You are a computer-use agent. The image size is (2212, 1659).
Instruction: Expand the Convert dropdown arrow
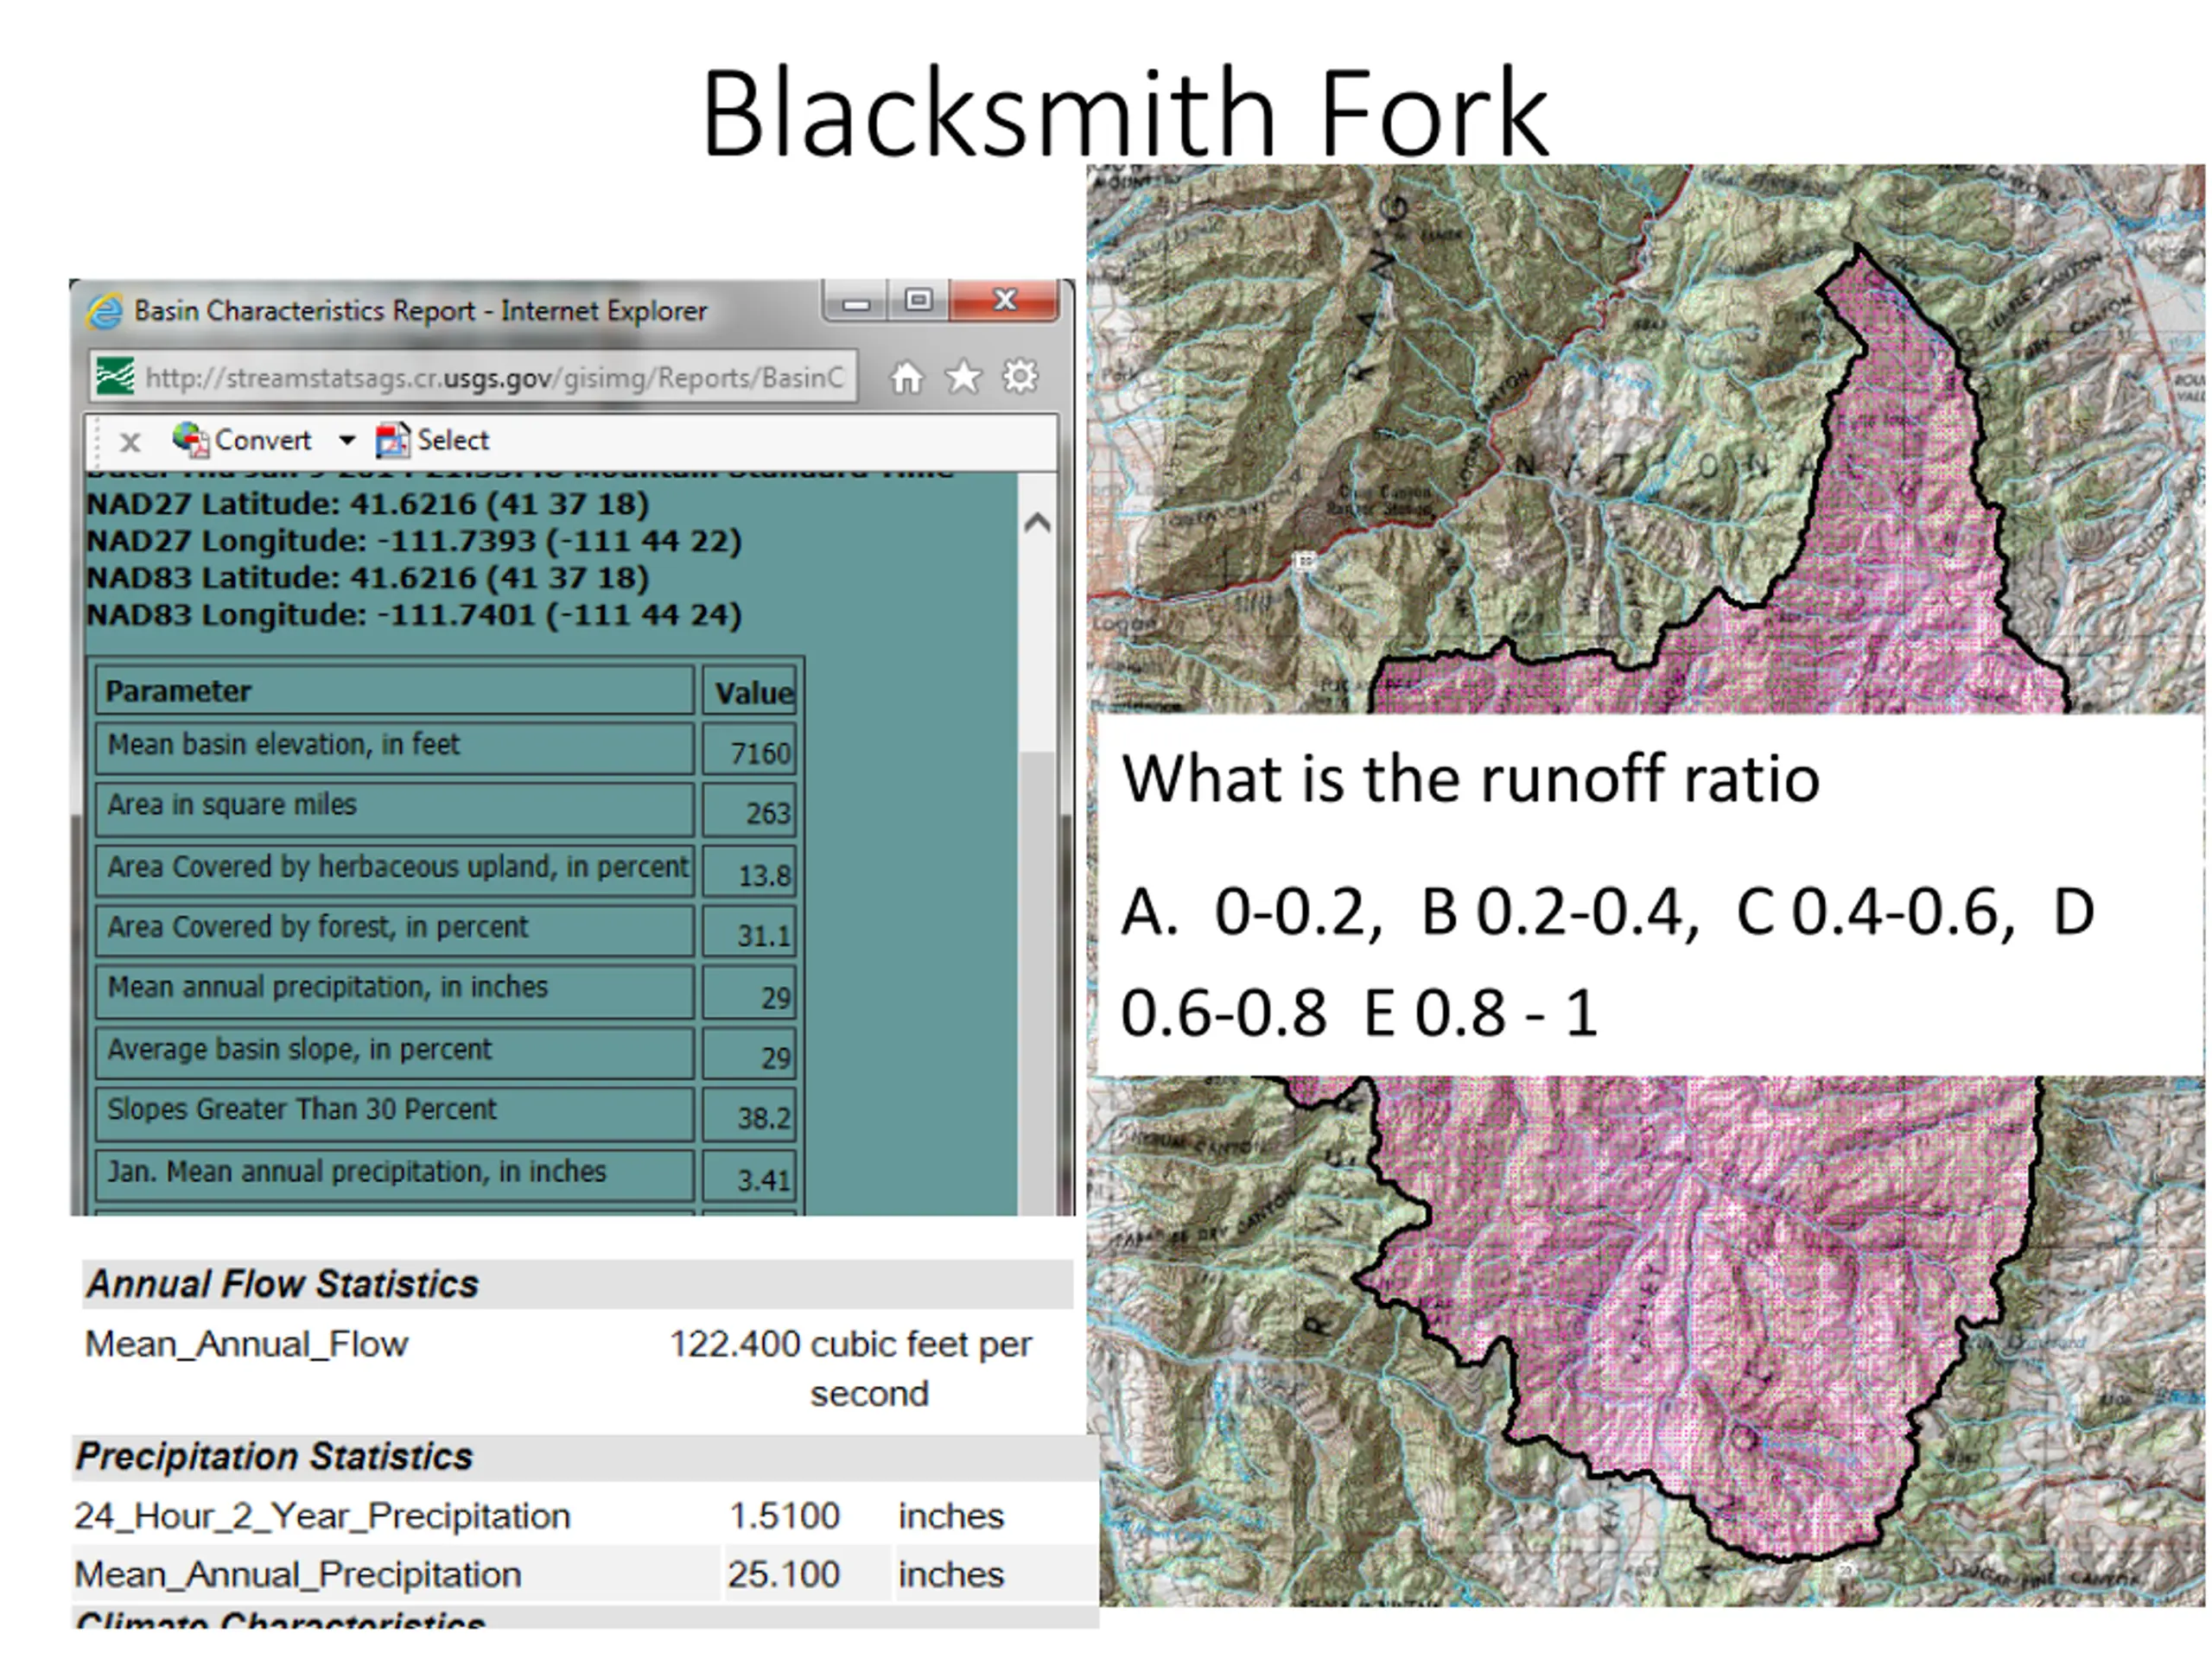tap(347, 440)
